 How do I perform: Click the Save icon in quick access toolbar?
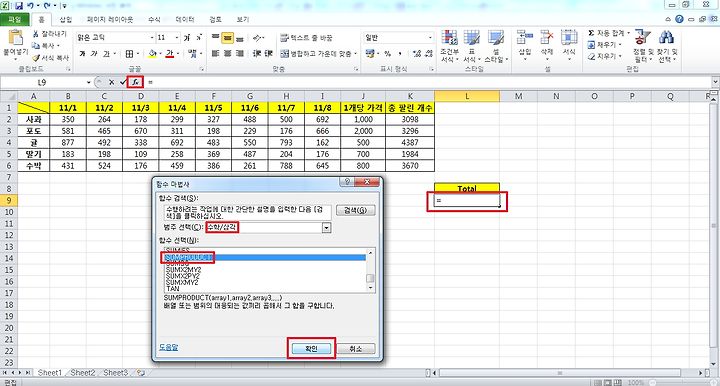(x=19, y=6)
